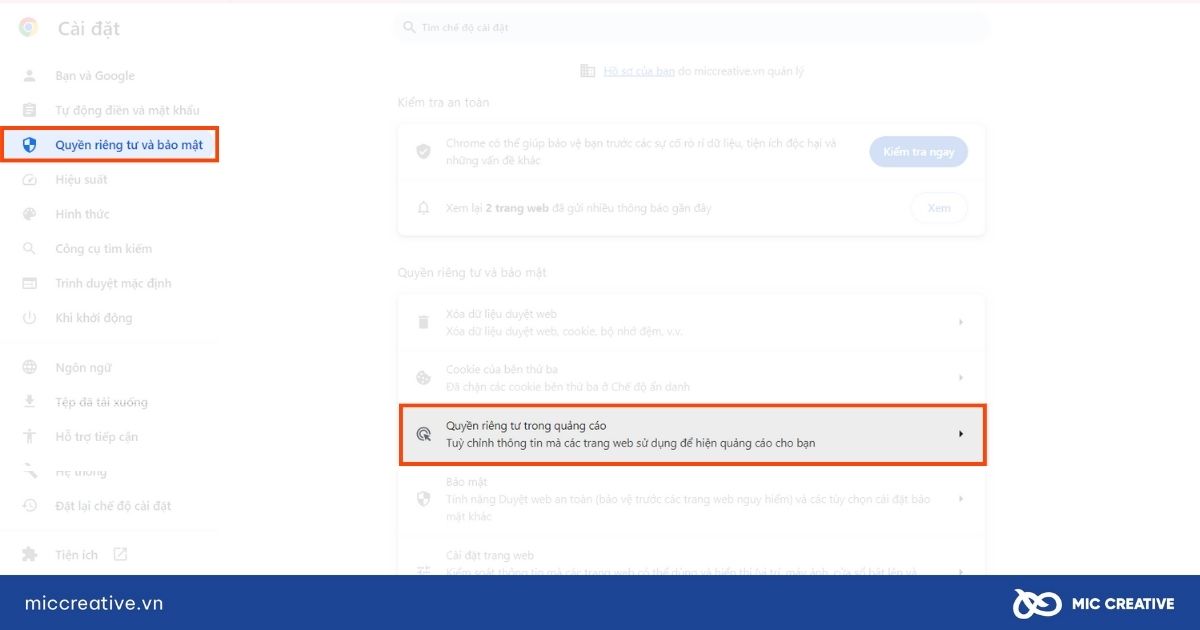Select Quyền riêng tư và bảo mật menu
The height and width of the screenshot is (630, 1200).
(109, 145)
